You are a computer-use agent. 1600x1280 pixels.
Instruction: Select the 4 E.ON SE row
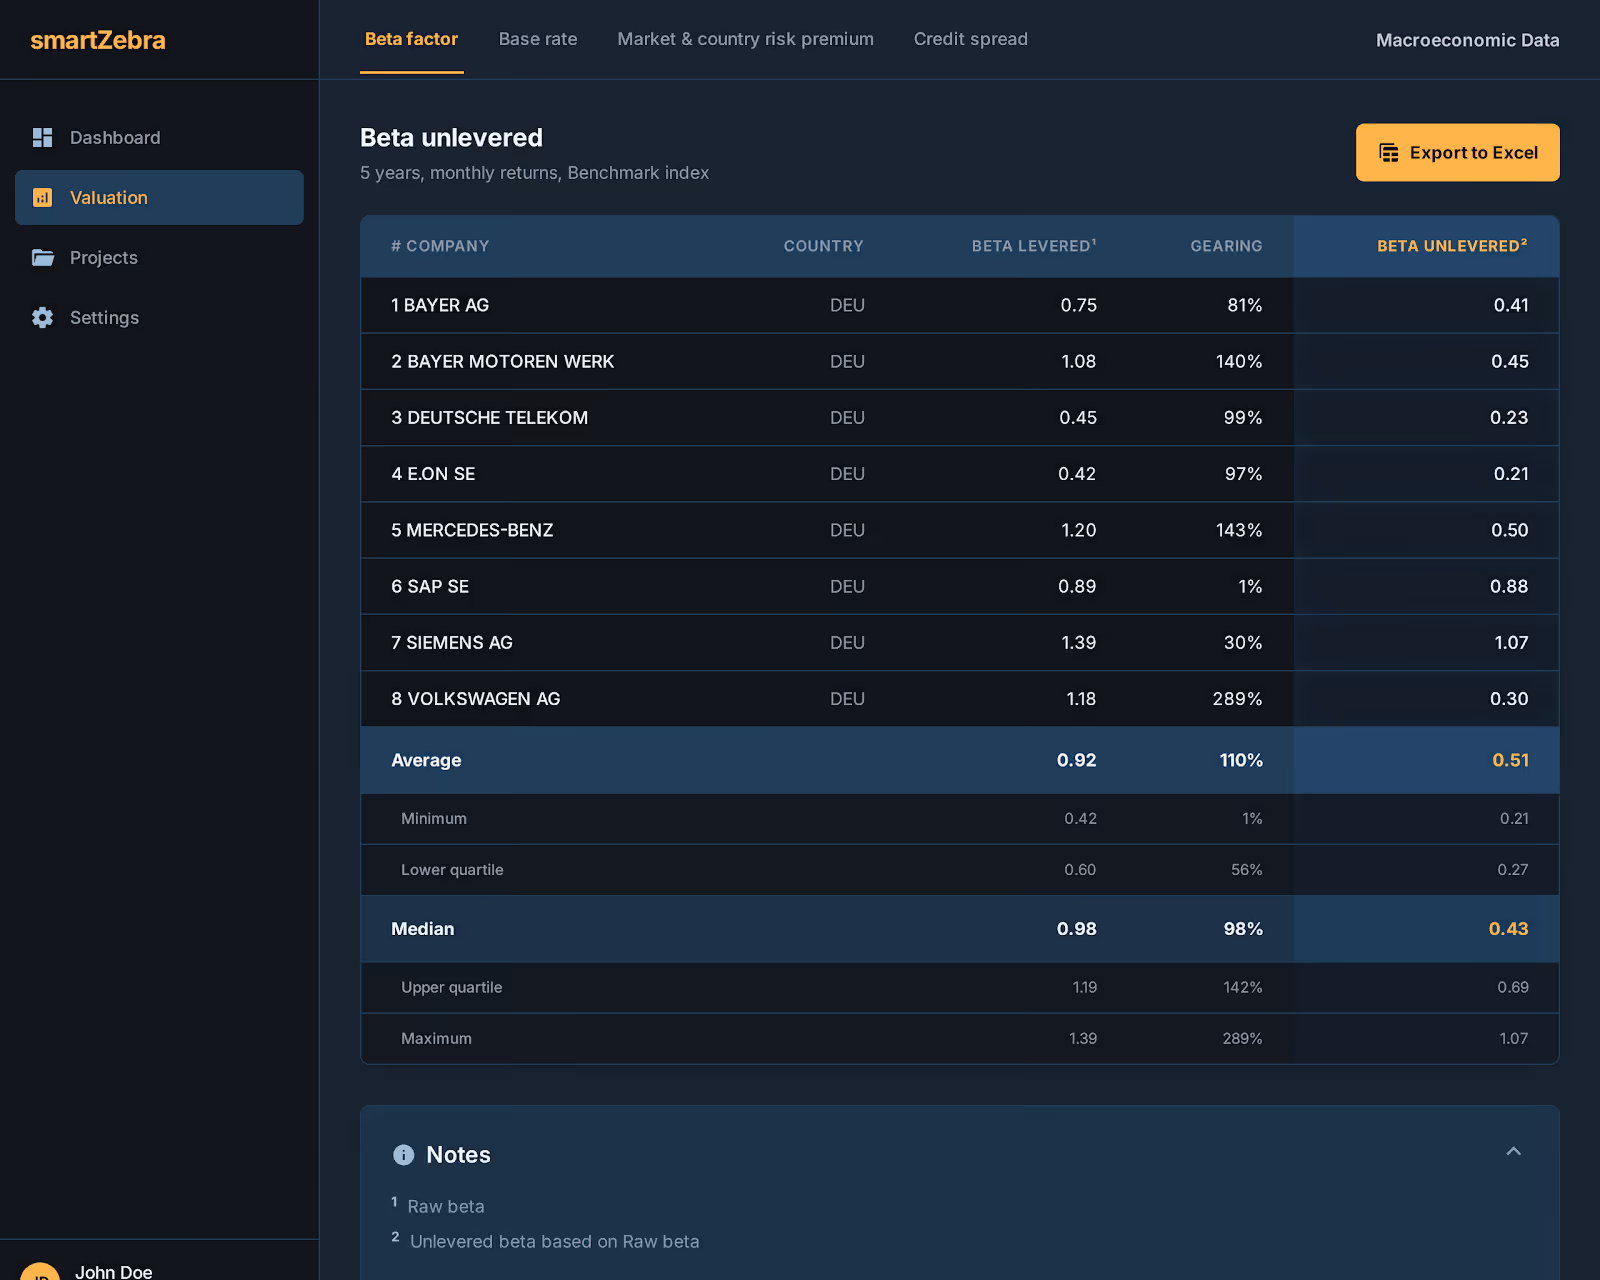point(959,473)
